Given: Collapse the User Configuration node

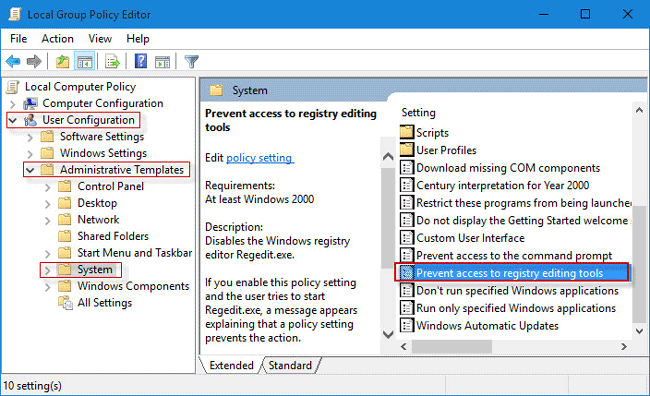Looking at the screenshot, I should click(x=13, y=120).
